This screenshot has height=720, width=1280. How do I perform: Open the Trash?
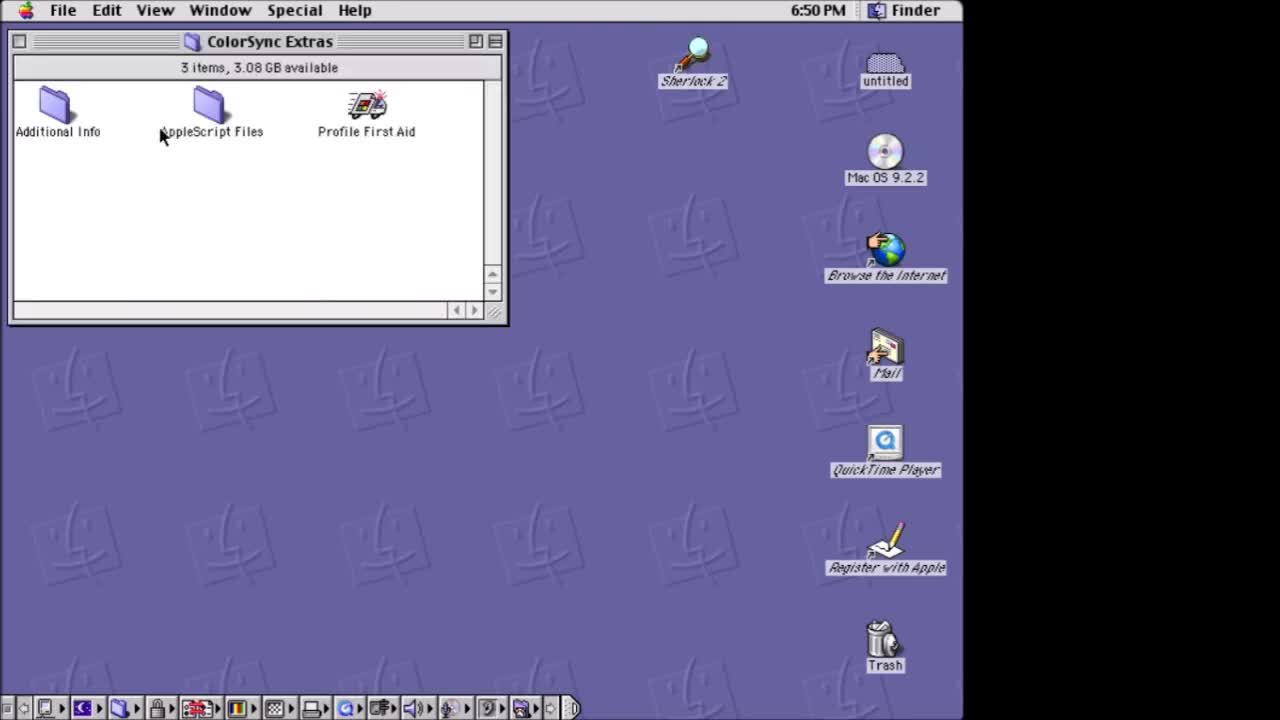coord(883,638)
